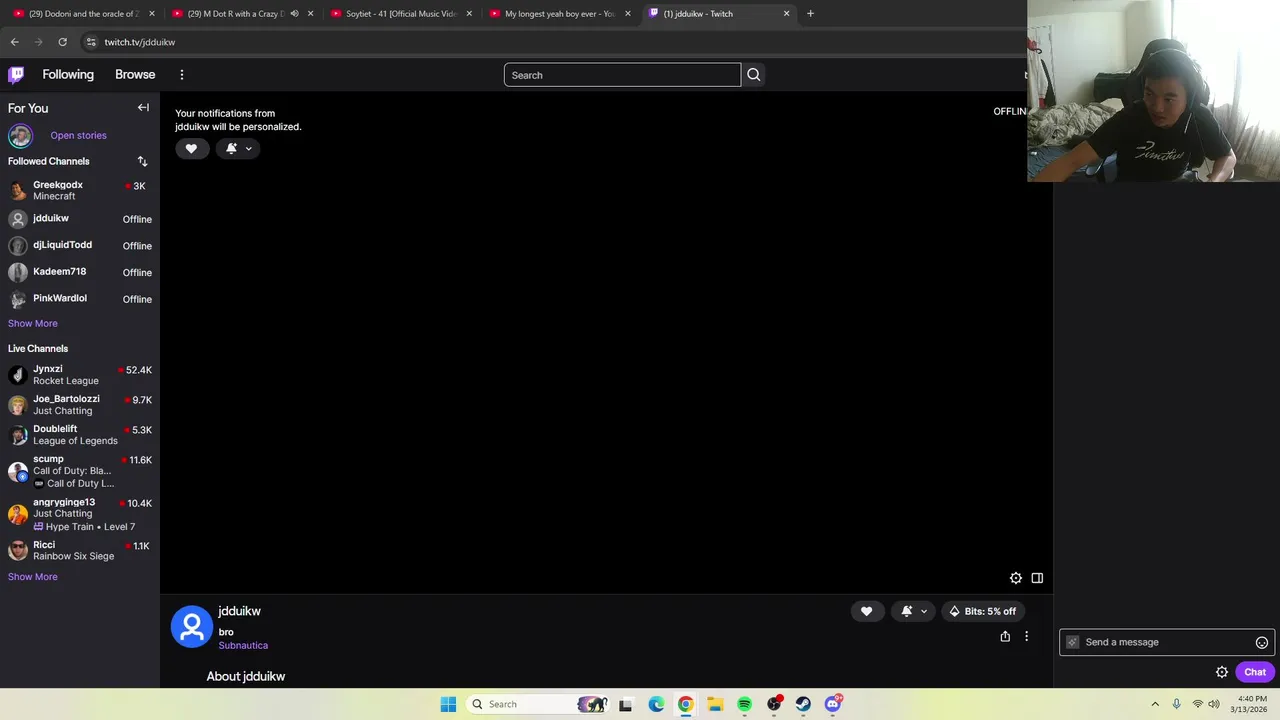Open the chat settings gear
The height and width of the screenshot is (720, 1280).
pyautogui.click(x=1222, y=672)
